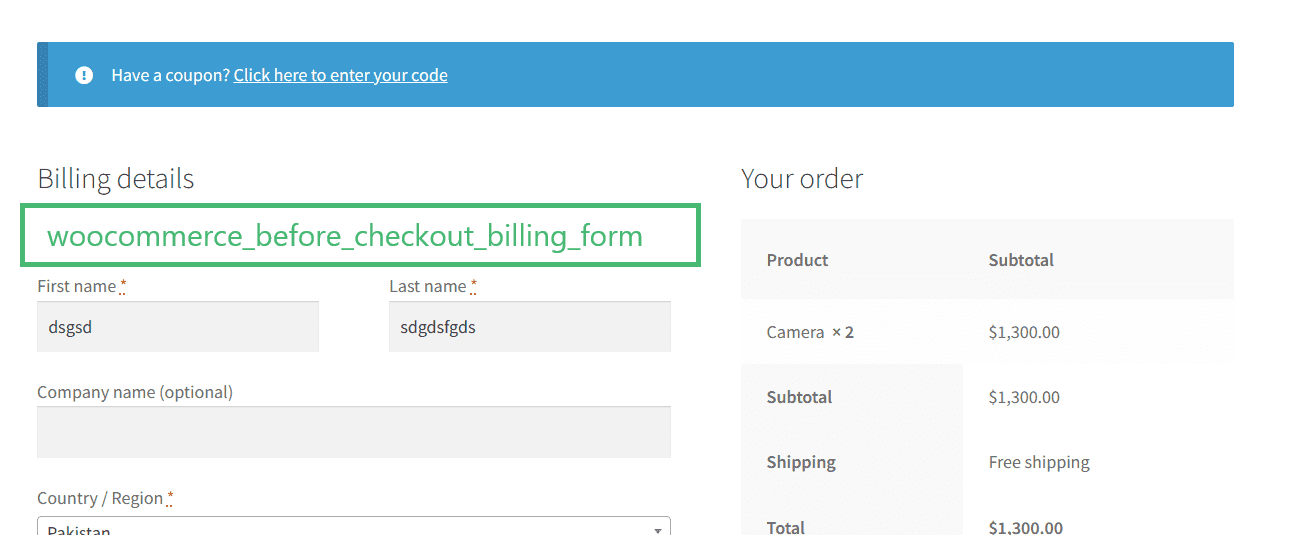Viewport: 1302px width, 535px height.
Task: Click the Billing details heading
Action: click(x=116, y=179)
